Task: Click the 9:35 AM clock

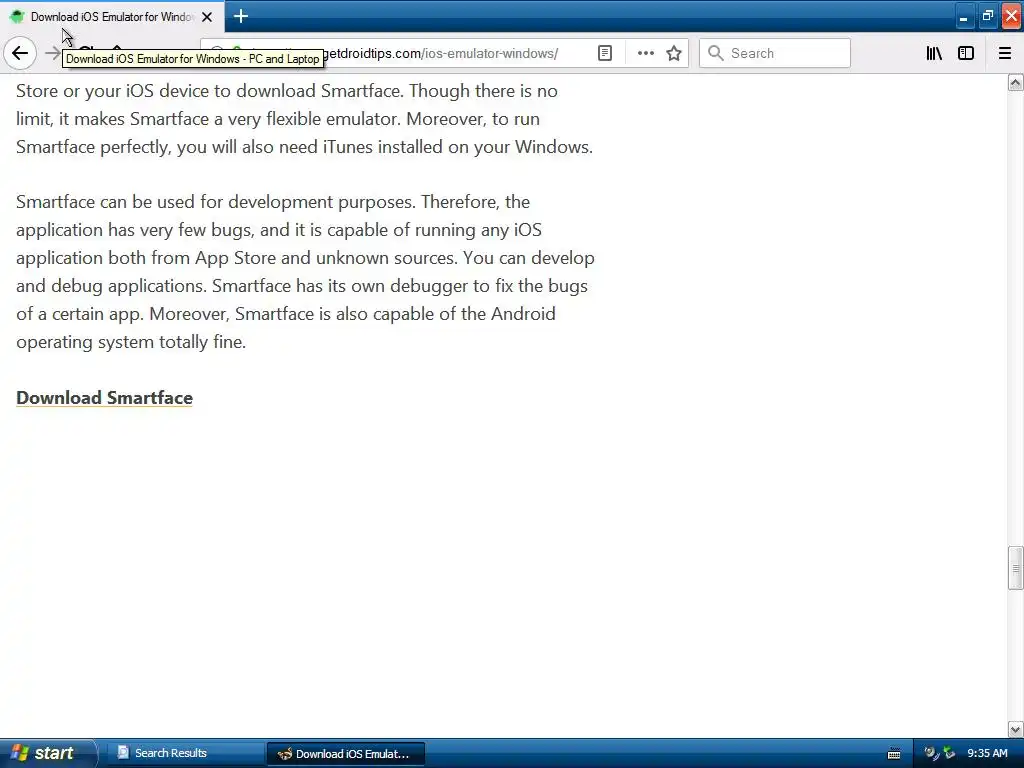Action: (987, 753)
